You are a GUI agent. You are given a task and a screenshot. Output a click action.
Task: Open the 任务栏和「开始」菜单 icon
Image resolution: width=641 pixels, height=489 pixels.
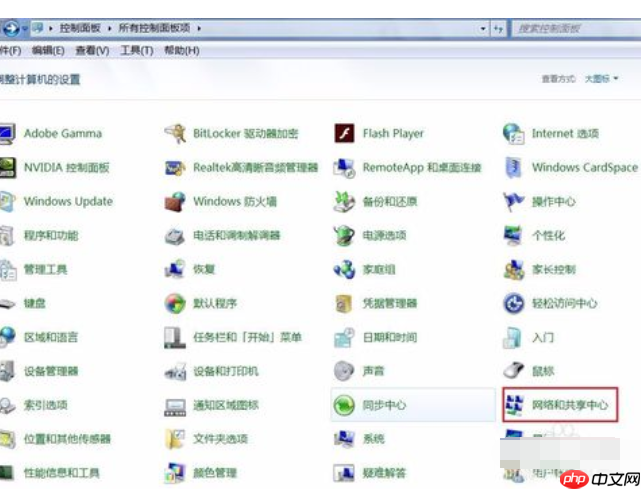175,337
